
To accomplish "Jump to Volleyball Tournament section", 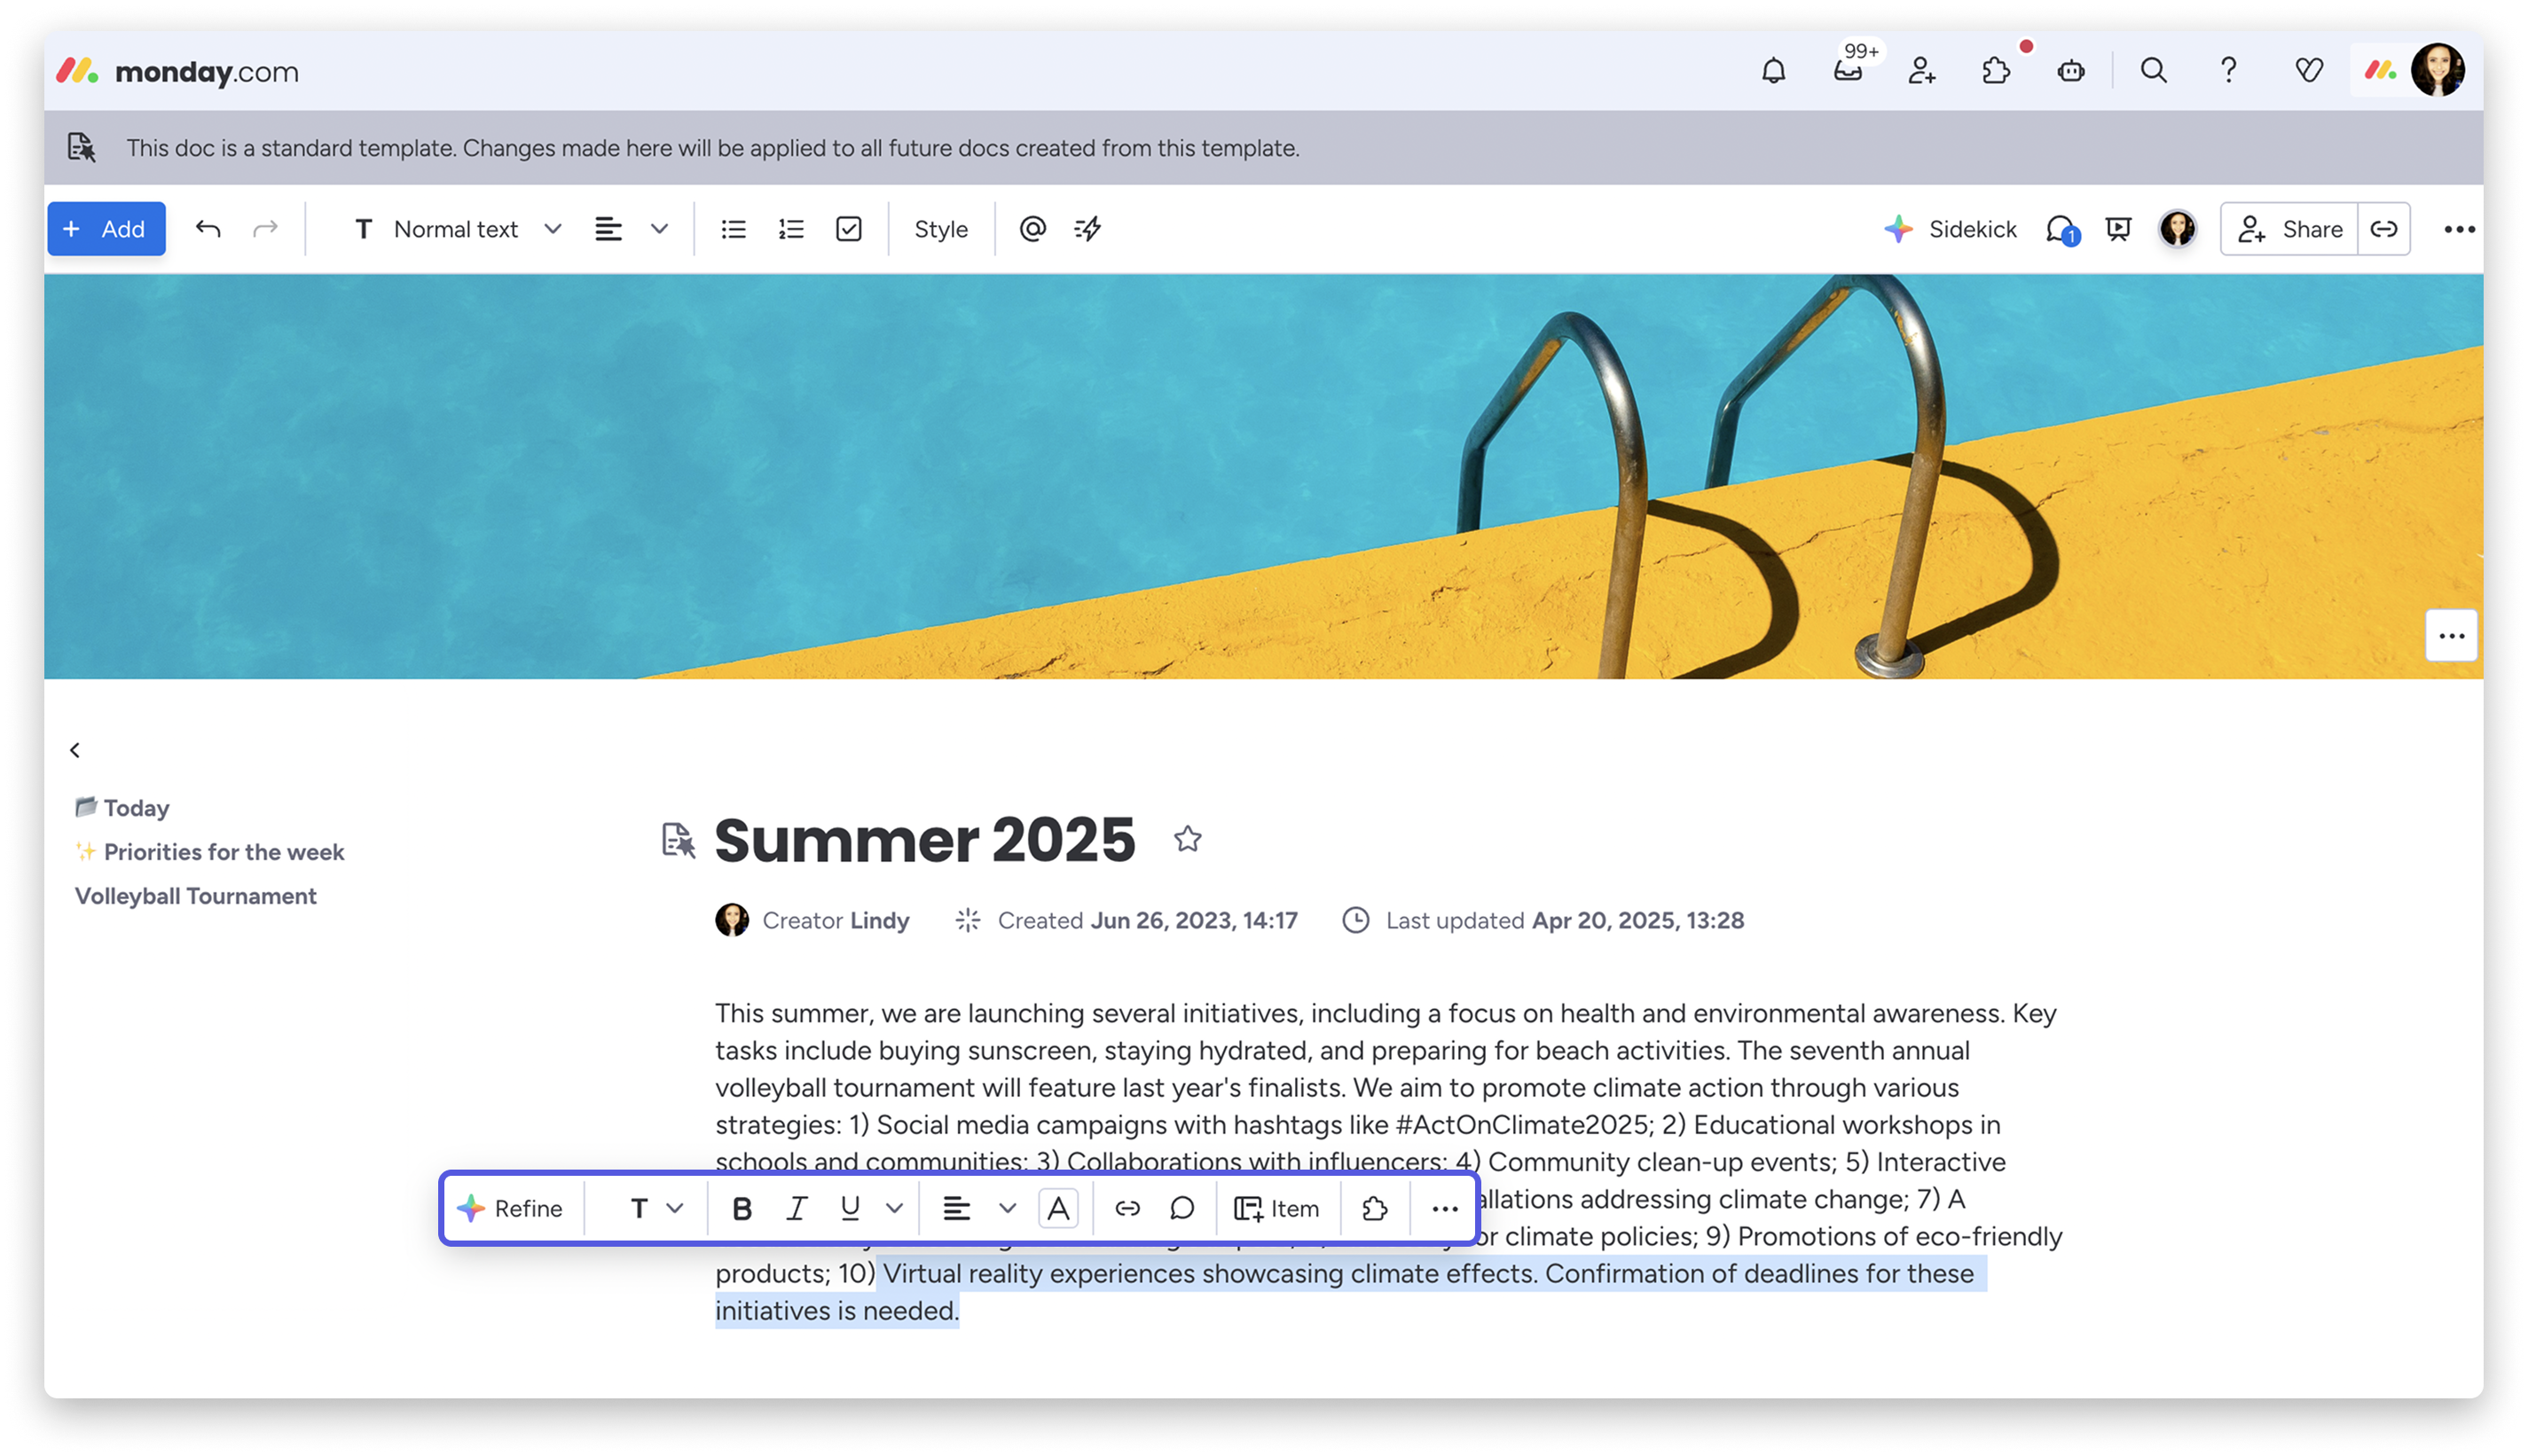I will [196, 896].
